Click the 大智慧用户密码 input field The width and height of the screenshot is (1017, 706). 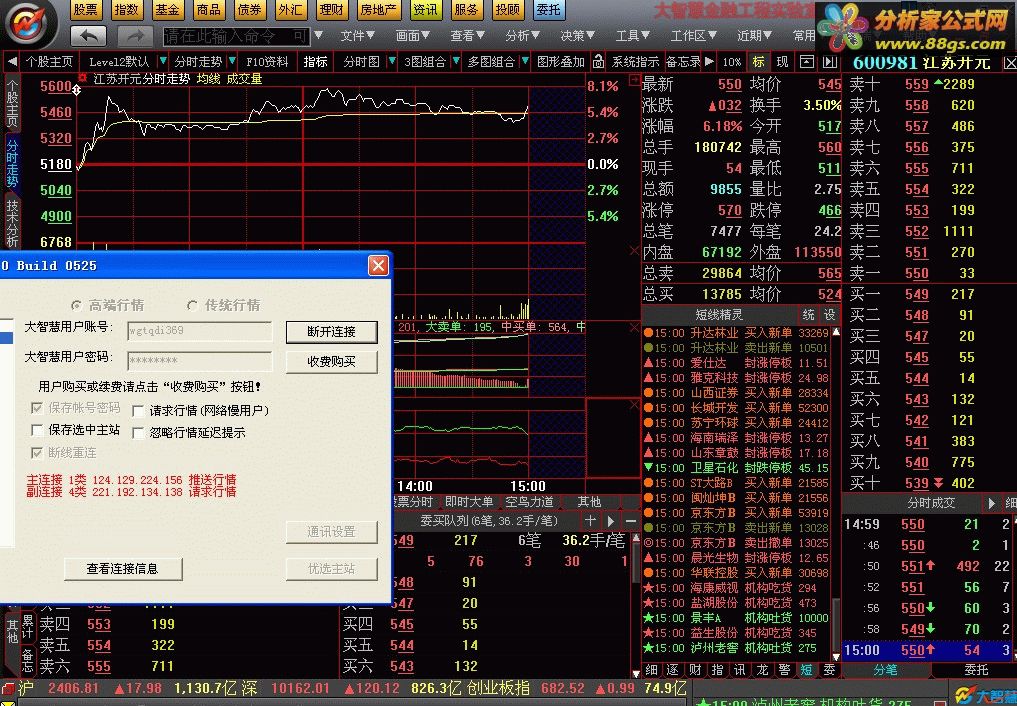point(200,360)
